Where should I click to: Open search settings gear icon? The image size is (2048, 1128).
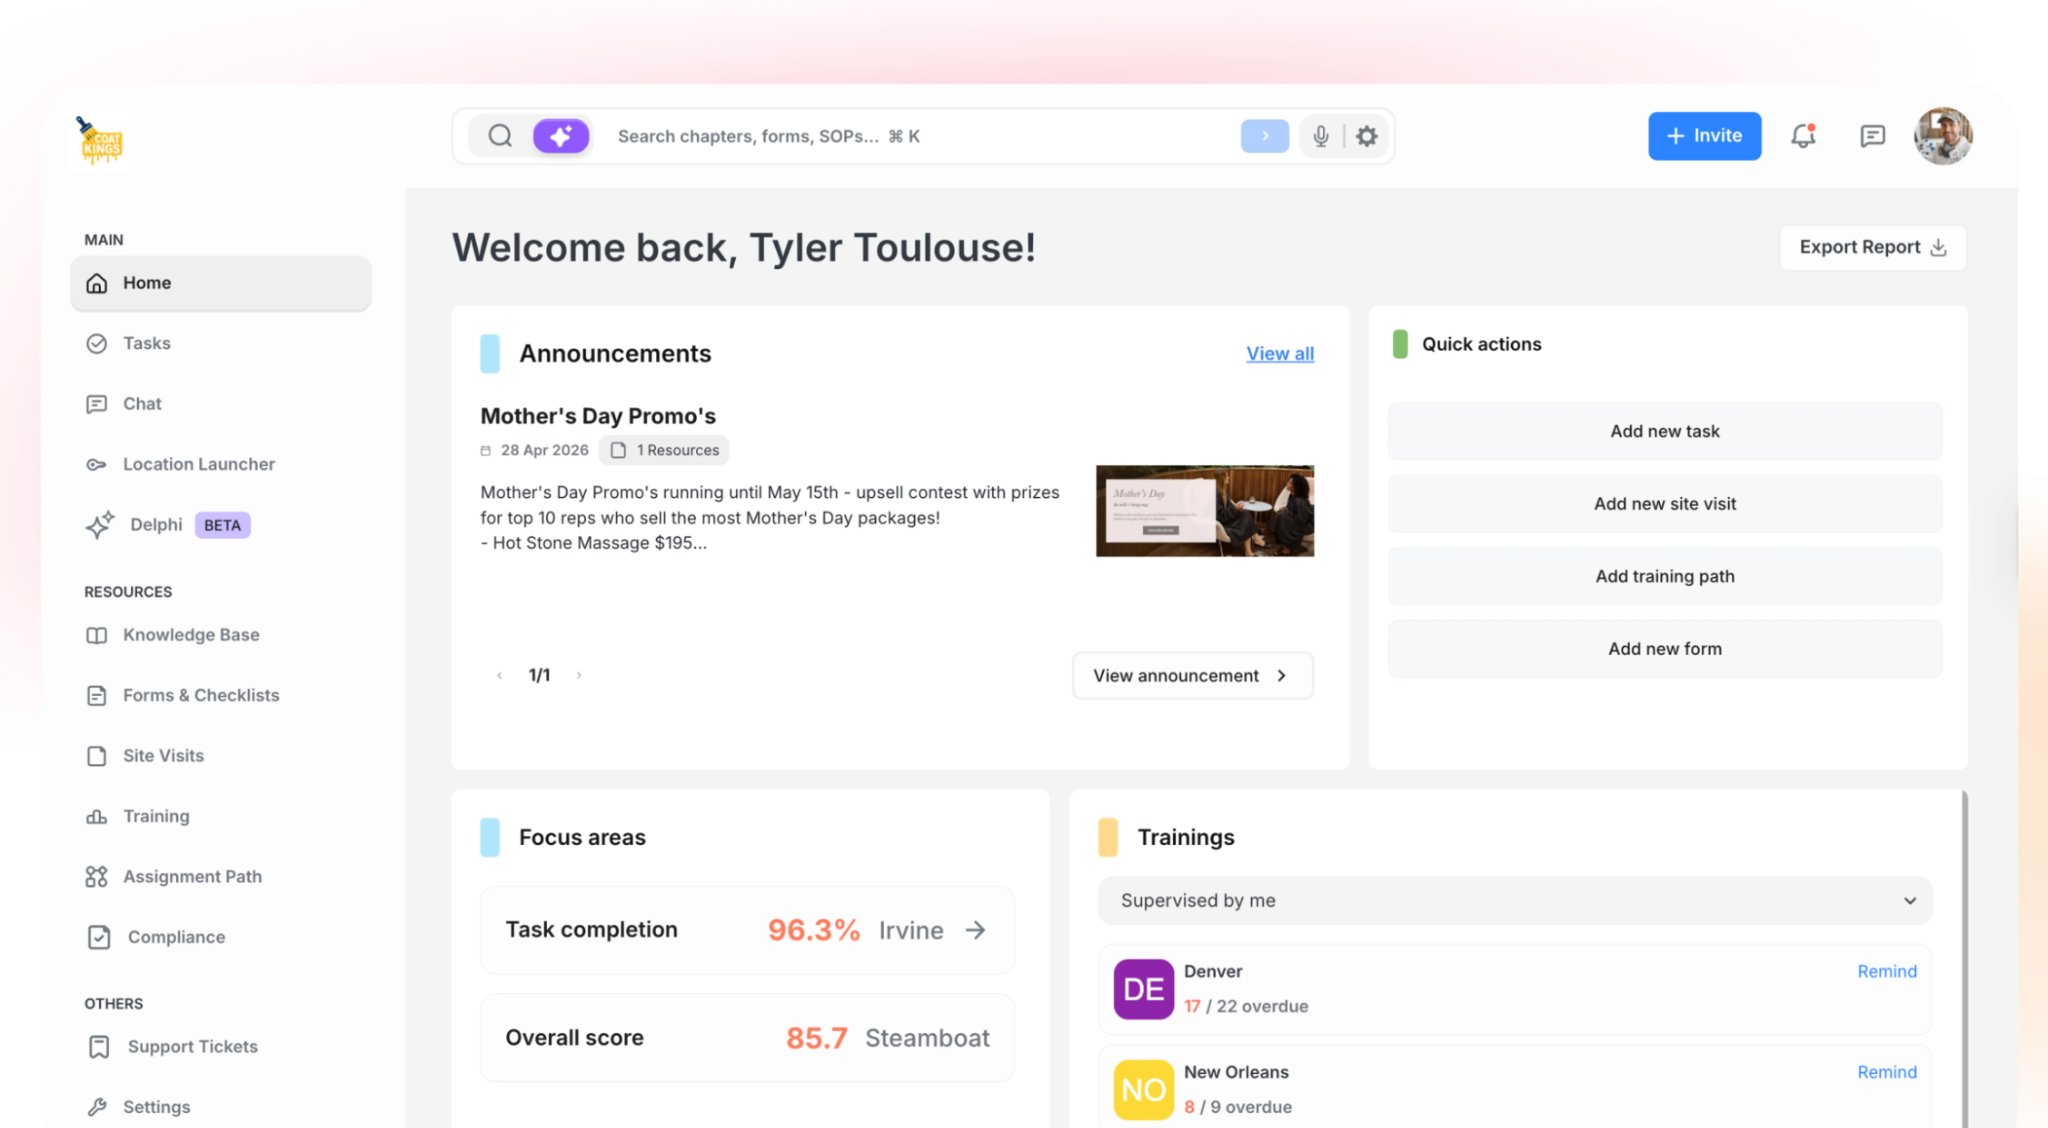tap(1367, 136)
